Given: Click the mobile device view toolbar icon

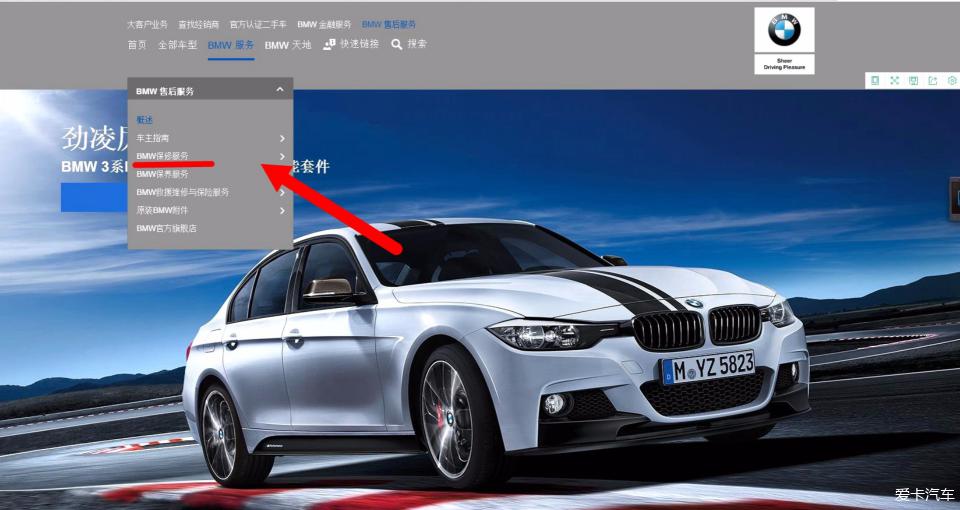Looking at the screenshot, I should (876, 80).
